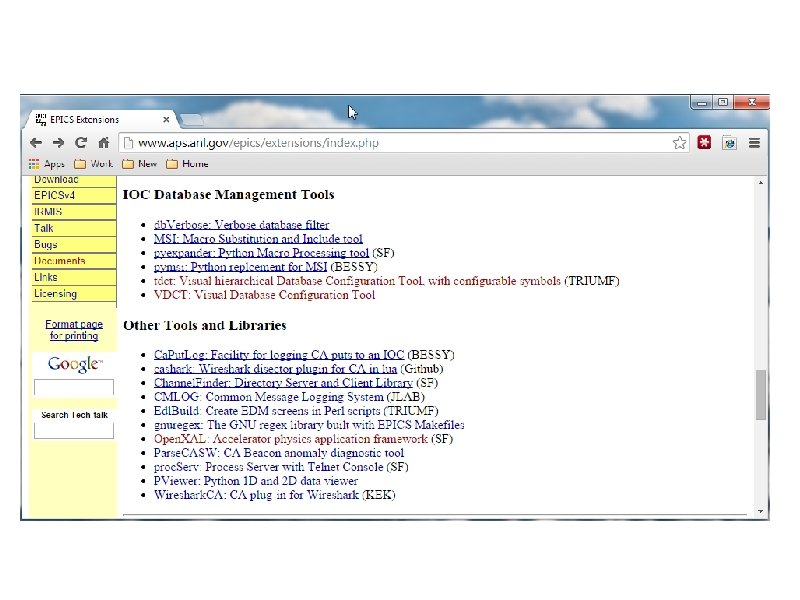The width and height of the screenshot is (800, 600).
Task: Open the Talk sidebar item
Action: pyautogui.click(x=74, y=228)
